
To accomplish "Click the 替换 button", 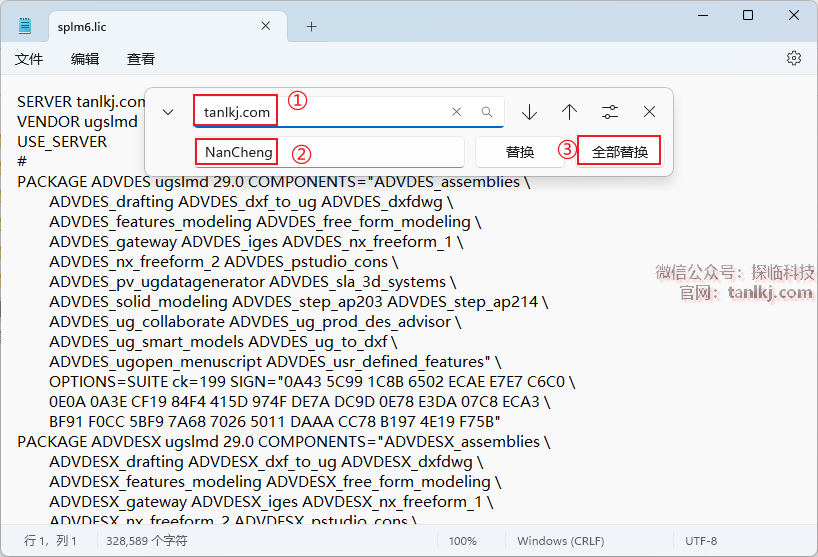I will tap(519, 152).
